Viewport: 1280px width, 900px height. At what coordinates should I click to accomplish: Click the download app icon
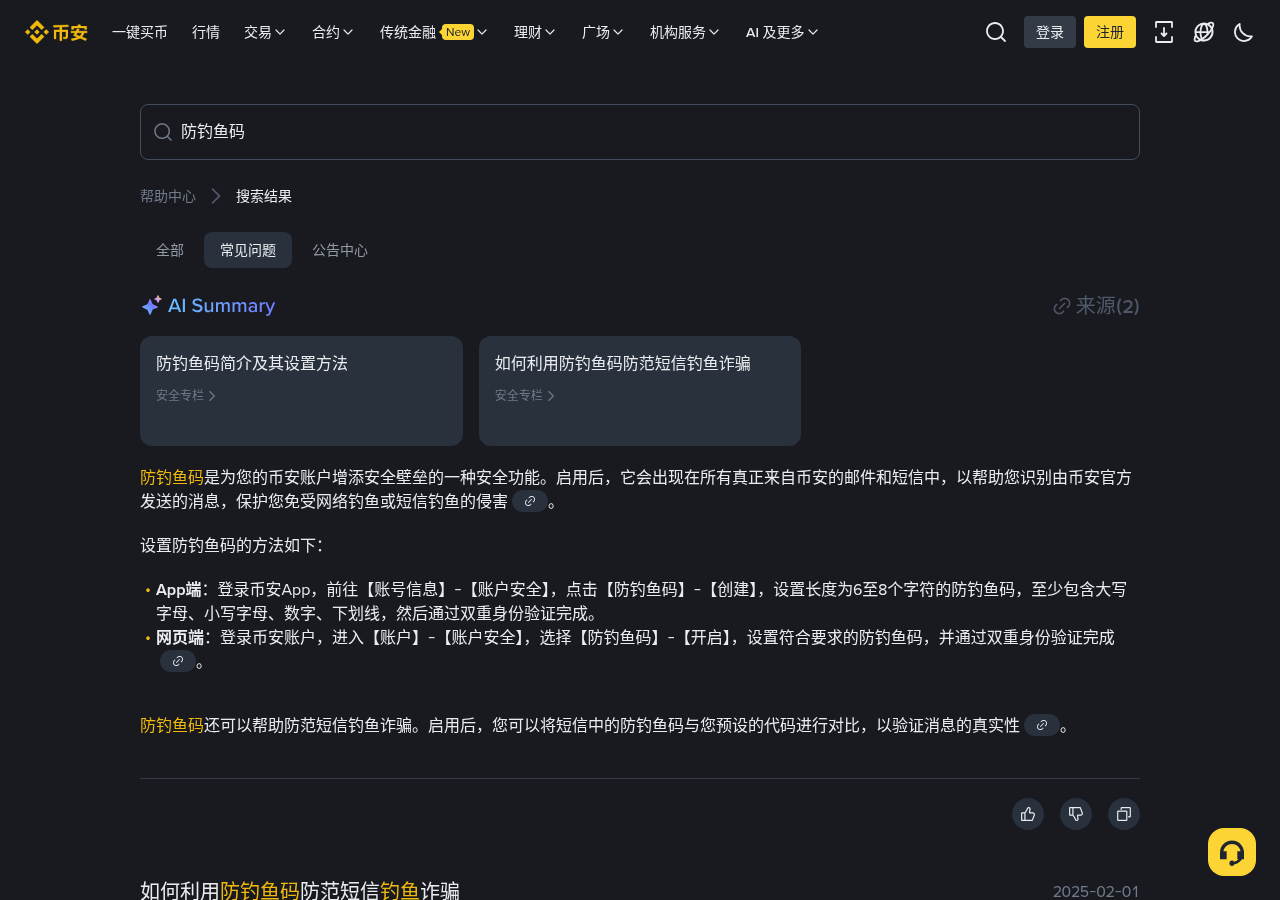tap(1164, 32)
